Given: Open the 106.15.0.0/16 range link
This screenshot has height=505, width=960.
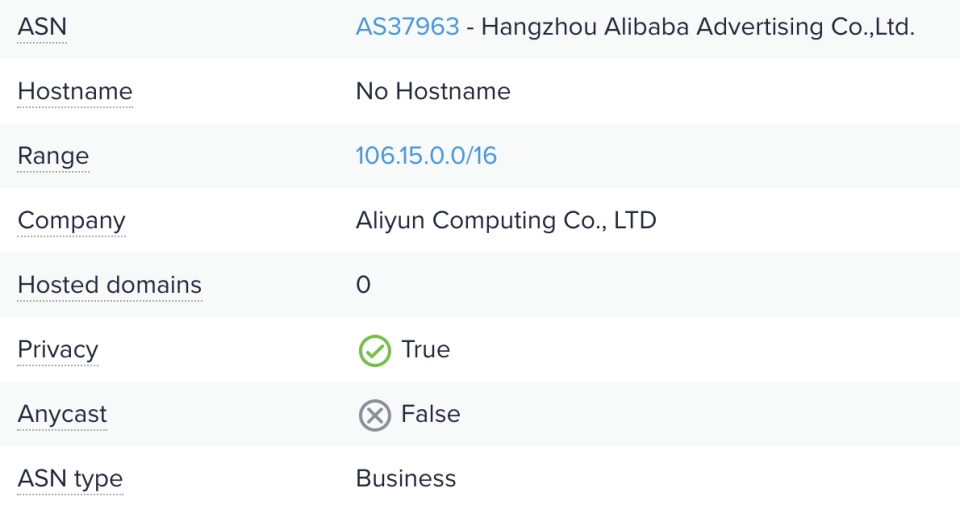Looking at the screenshot, I should tap(426, 156).
